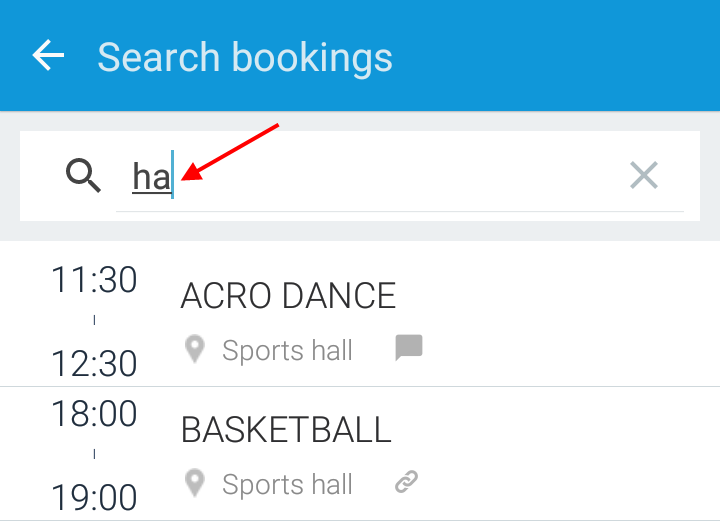Click the Search bookings title
Viewport: 720px width, 522px height.
(x=245, y=57)
